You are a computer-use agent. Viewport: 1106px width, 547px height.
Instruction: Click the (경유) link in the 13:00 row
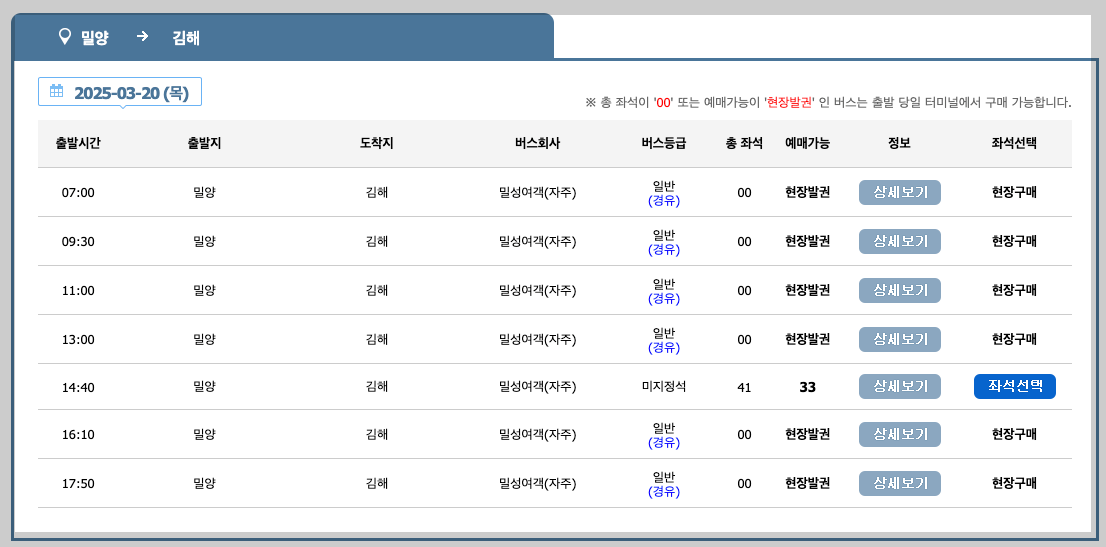pos(664,348)
